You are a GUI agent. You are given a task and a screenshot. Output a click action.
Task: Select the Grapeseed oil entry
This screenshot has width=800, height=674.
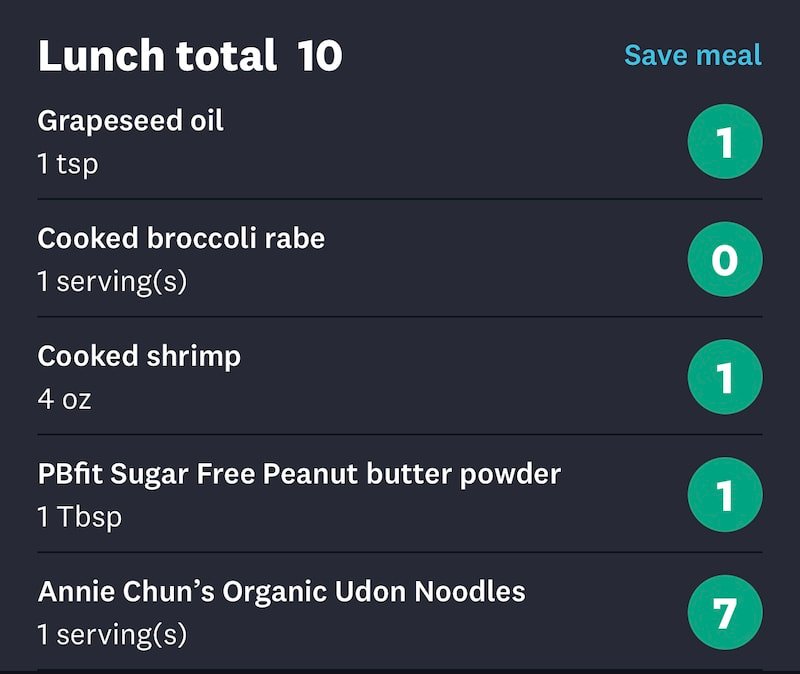point(130,121)
